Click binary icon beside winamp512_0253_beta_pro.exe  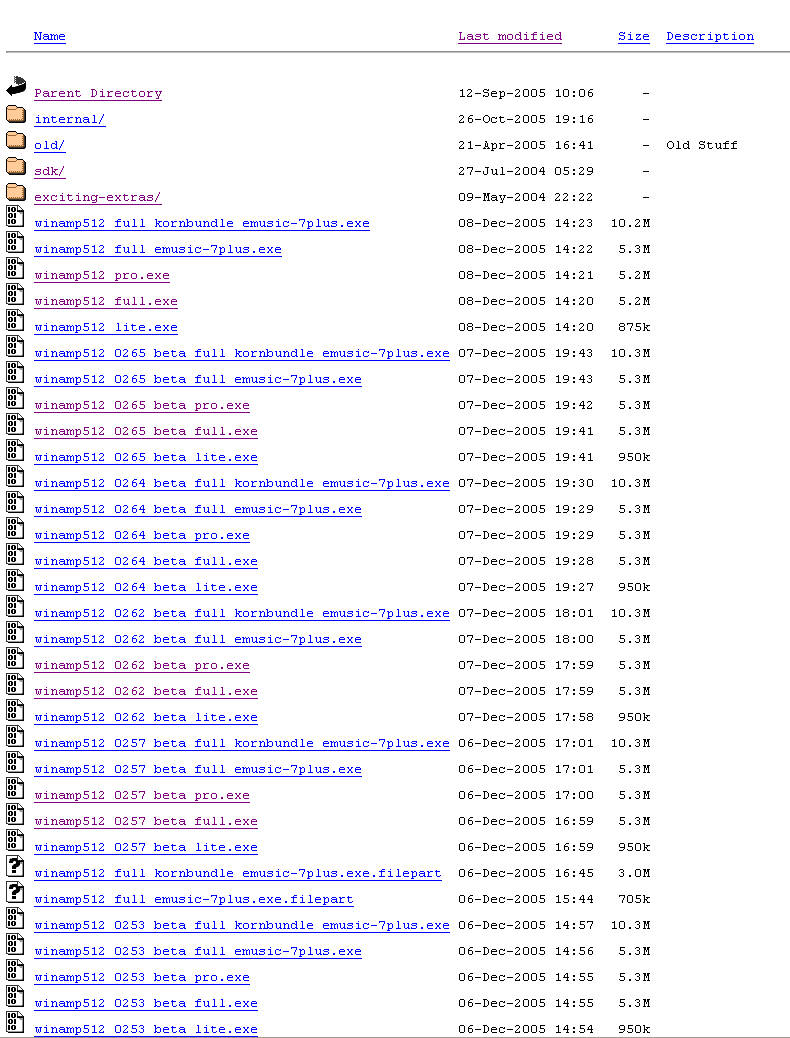(x=15, y=970)
